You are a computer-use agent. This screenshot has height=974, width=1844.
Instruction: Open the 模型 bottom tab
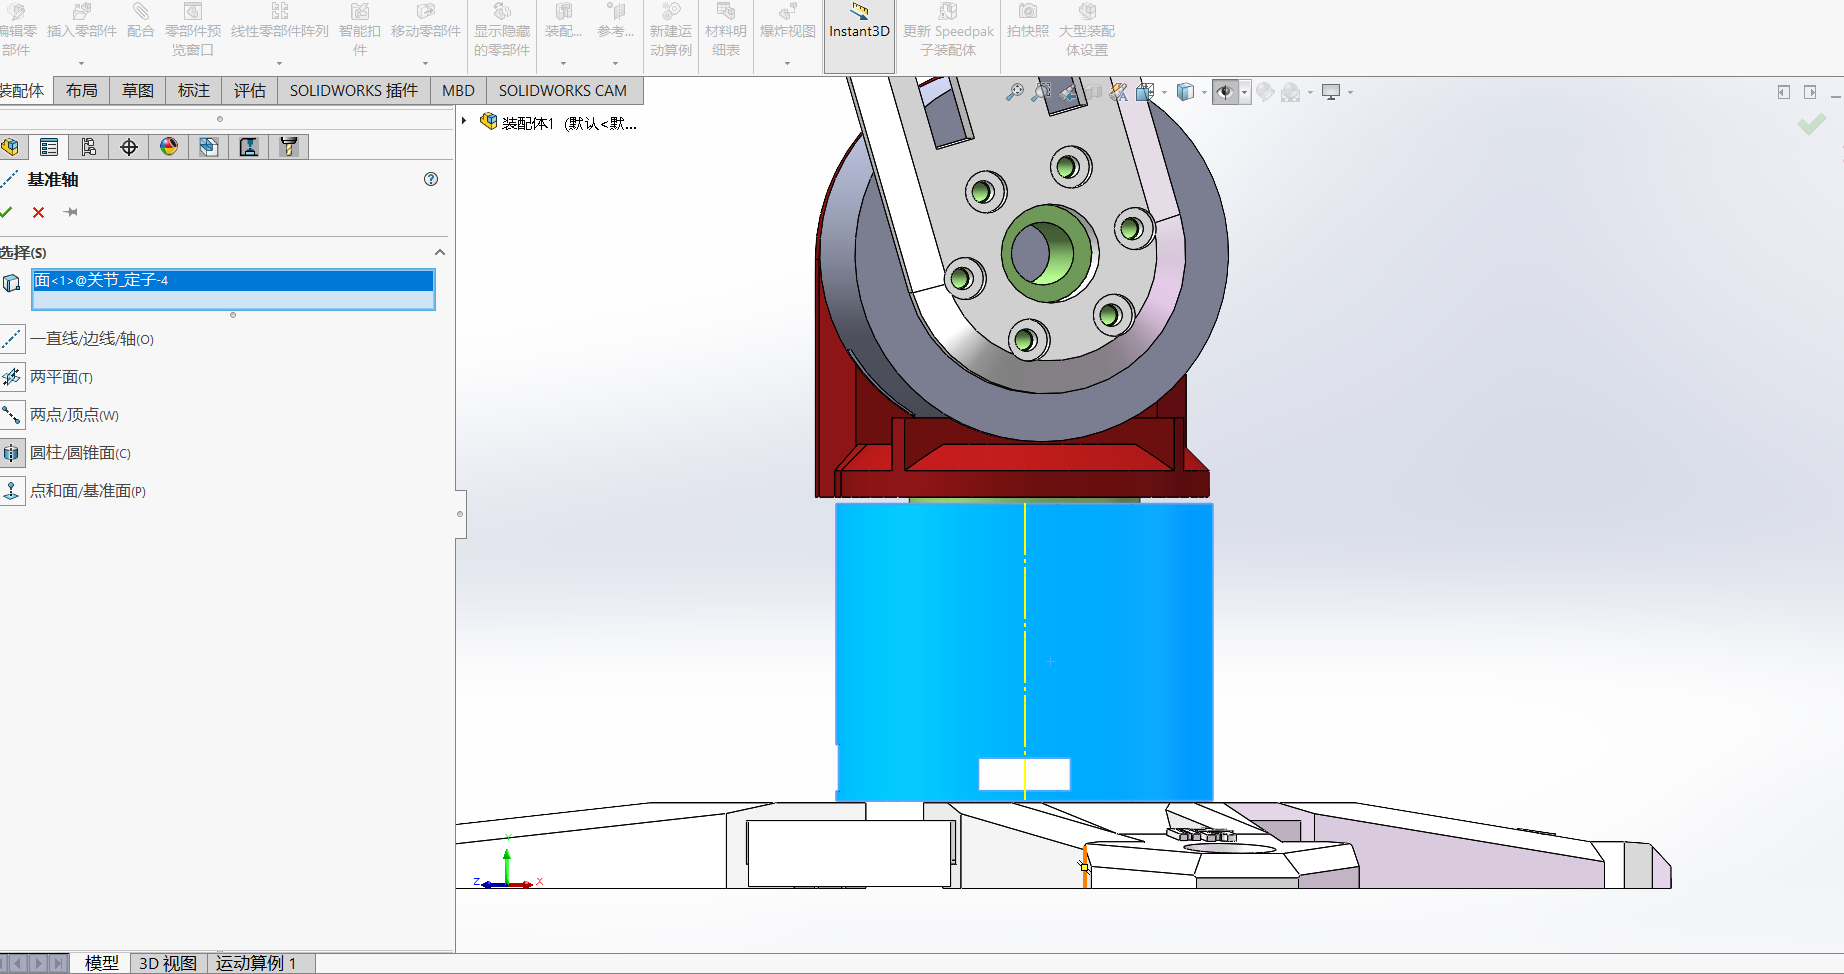click(101, 963)
